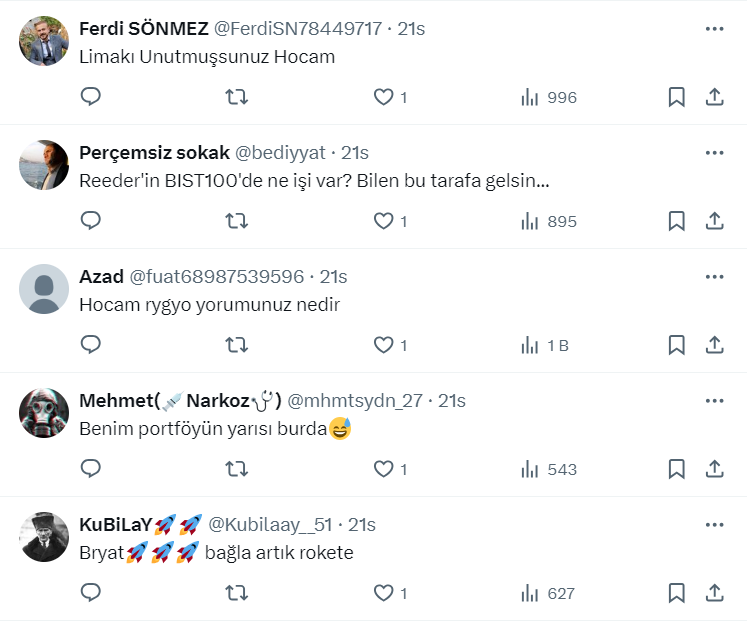Open Ferdi SÖNMEZ's display name link
This screenshot has width=747, height=629.
click(x=143, y=29)
